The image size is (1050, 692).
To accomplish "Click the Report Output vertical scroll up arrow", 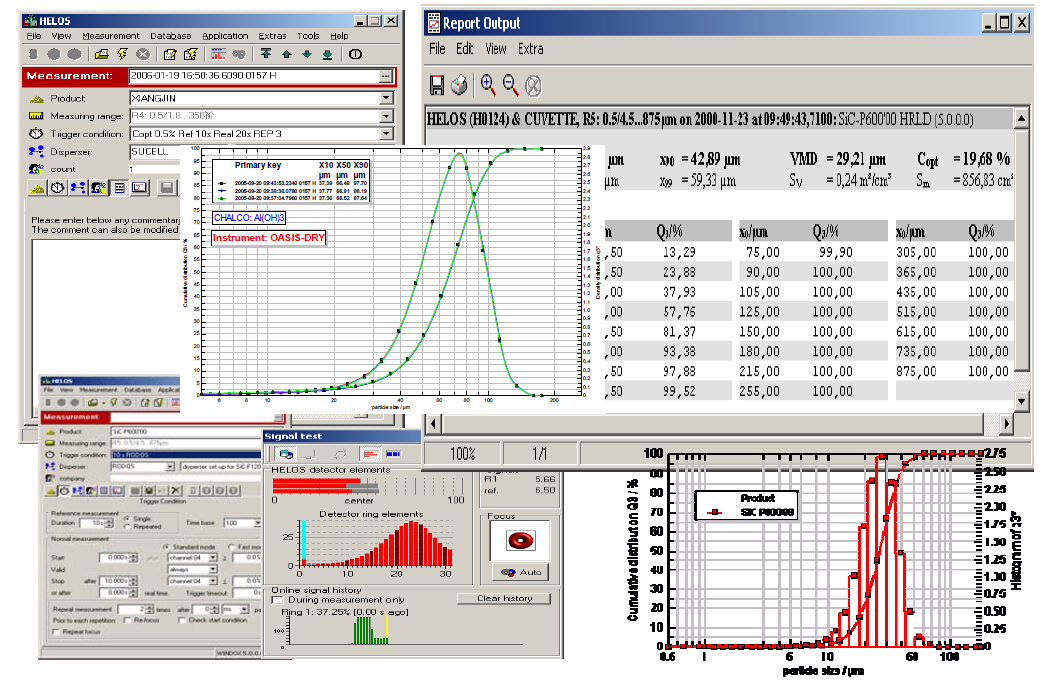I will pos(1021,119).
